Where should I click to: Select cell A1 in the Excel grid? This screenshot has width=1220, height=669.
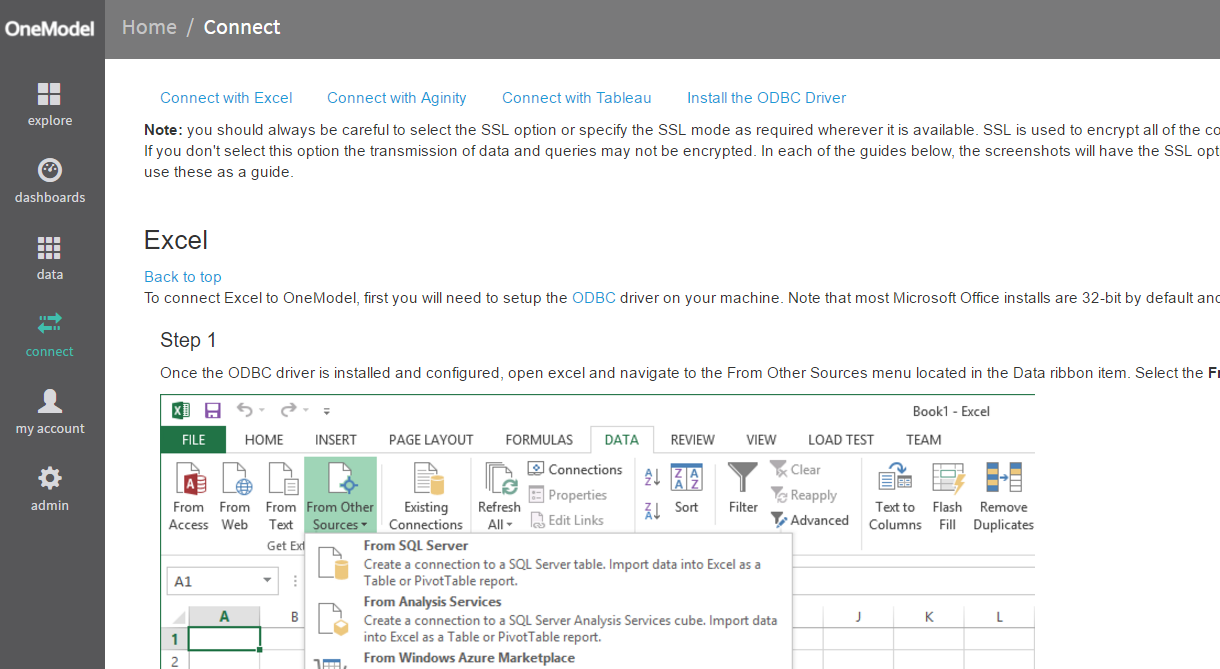coord(225,639)
